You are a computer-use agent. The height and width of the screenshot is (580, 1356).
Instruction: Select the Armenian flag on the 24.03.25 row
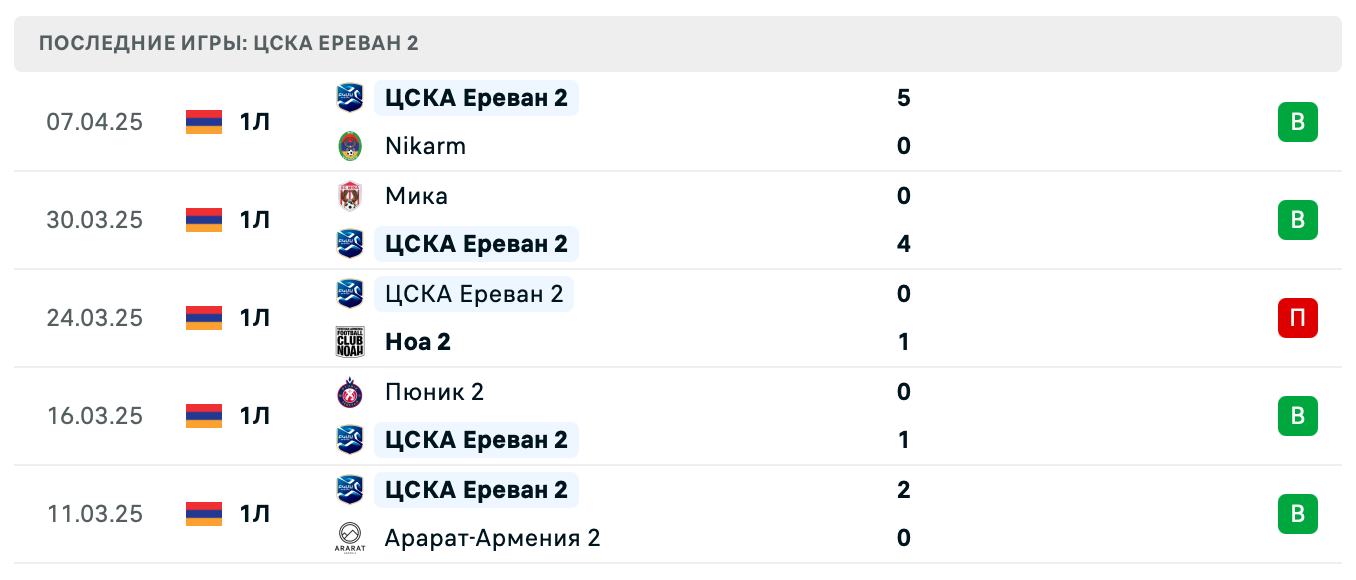203,318
